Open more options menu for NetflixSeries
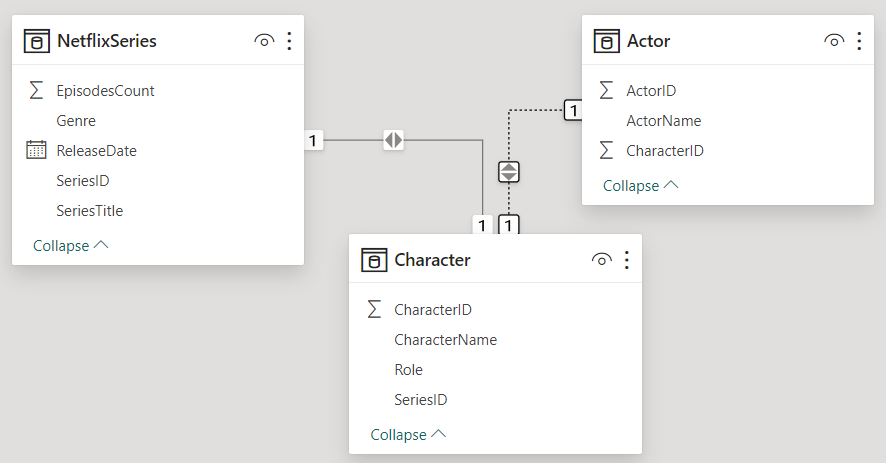Screen dimensions: 886x463 pyautogui.click(x=289, y=41)
